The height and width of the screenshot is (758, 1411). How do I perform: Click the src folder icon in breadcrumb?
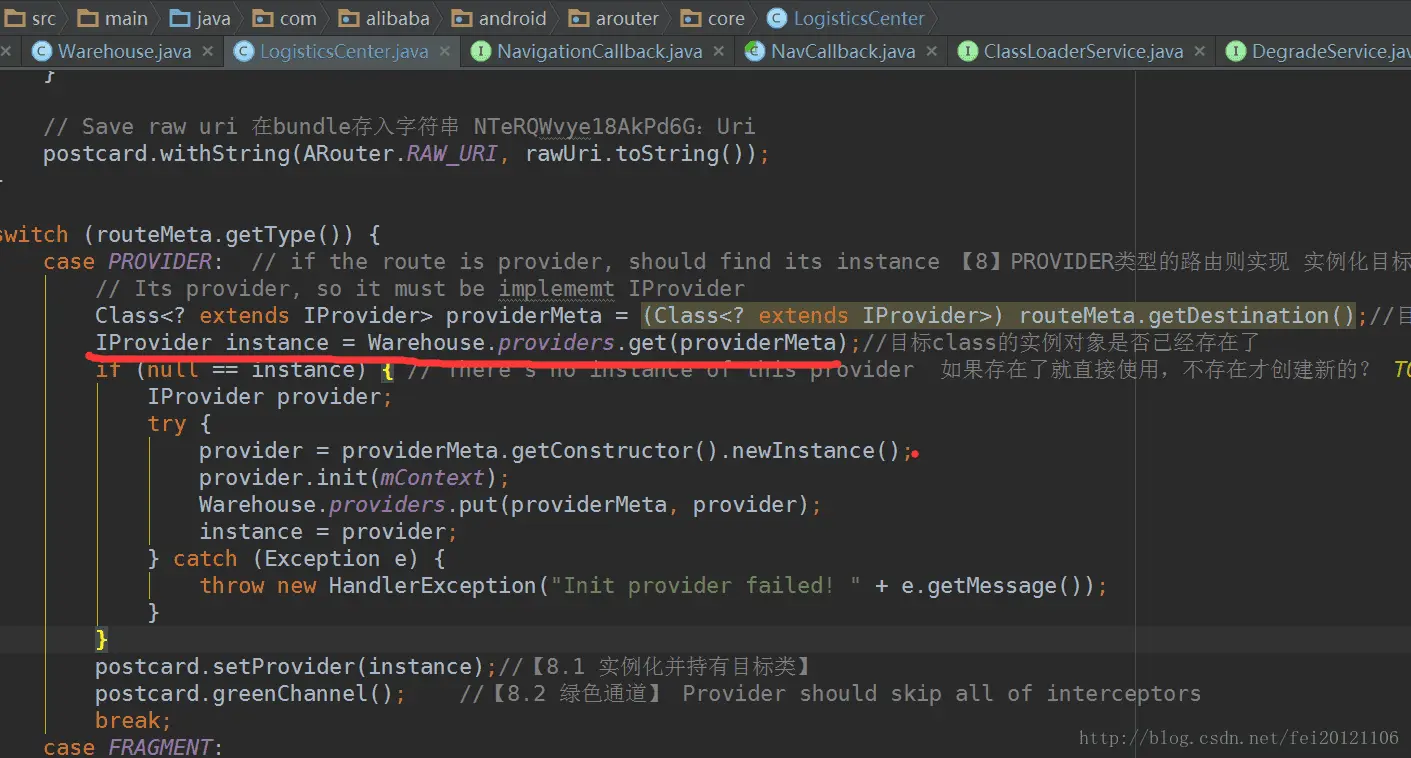15,18
